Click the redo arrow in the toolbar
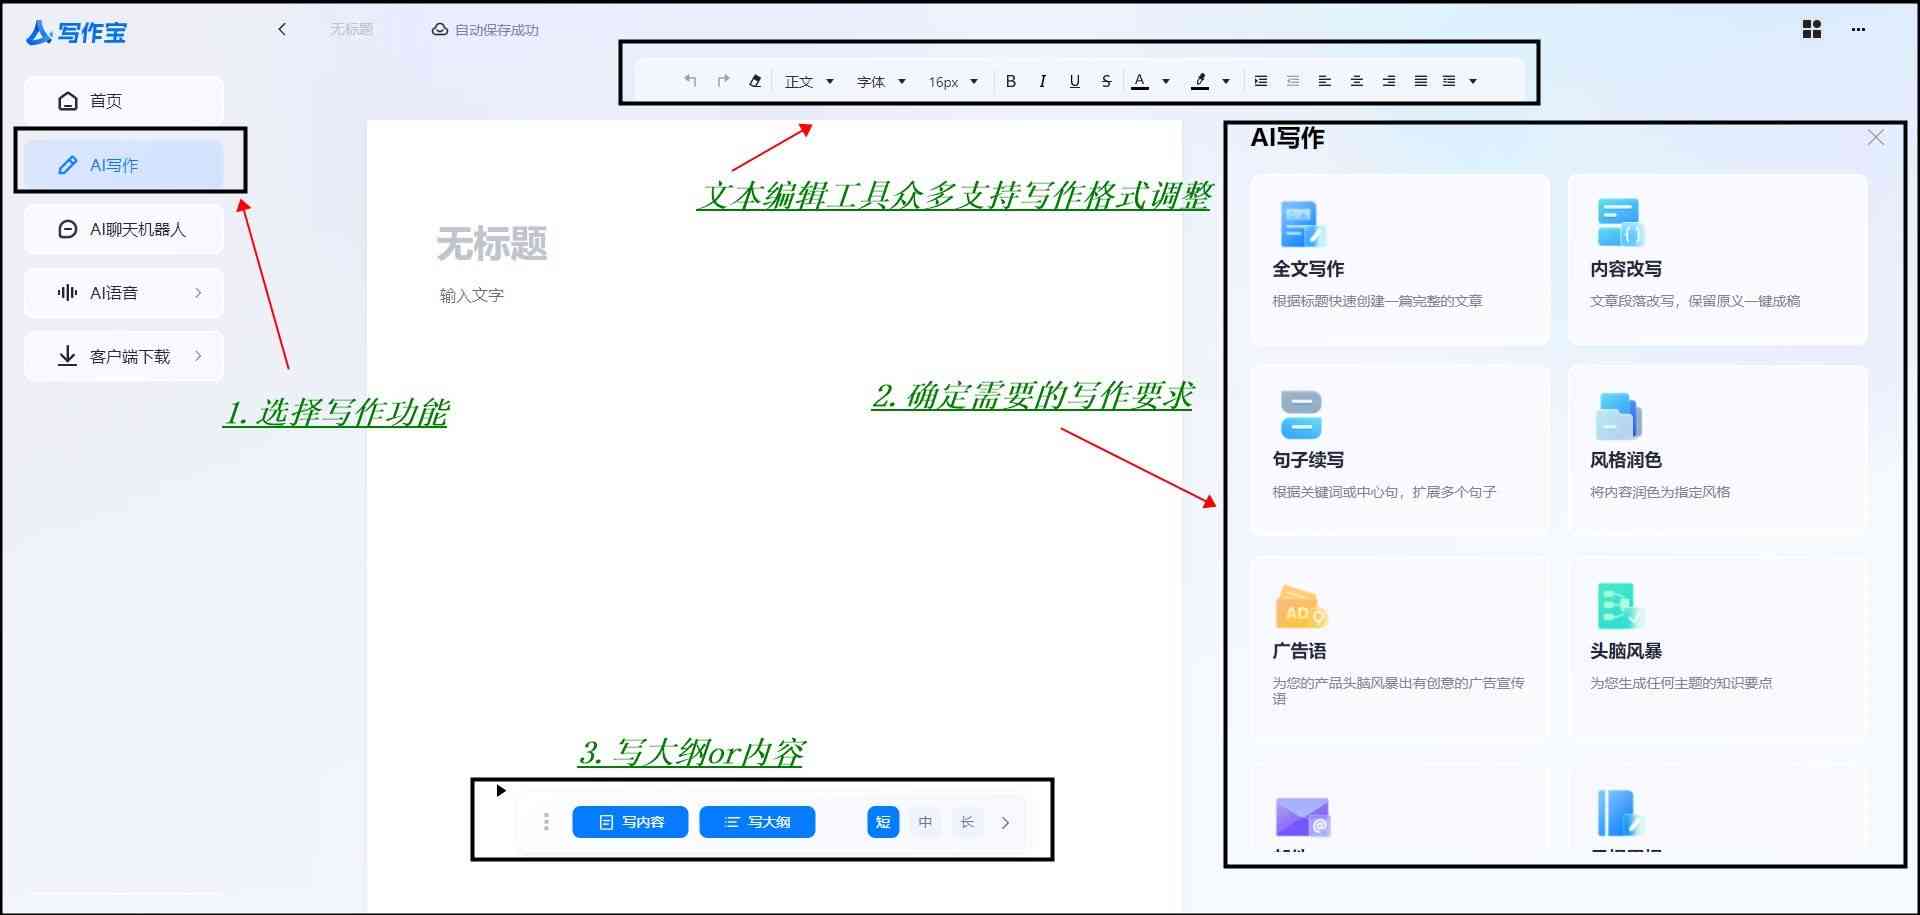 pyautogui.click(x=723, y=81)
